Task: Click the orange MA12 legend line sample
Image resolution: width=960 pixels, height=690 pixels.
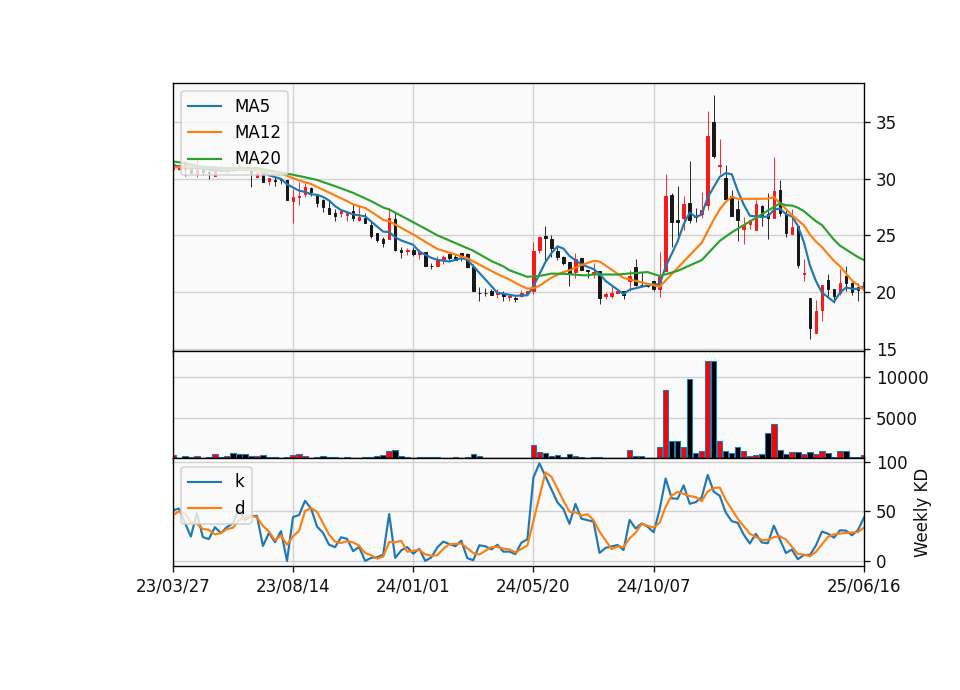Action: tap(204, 132)
